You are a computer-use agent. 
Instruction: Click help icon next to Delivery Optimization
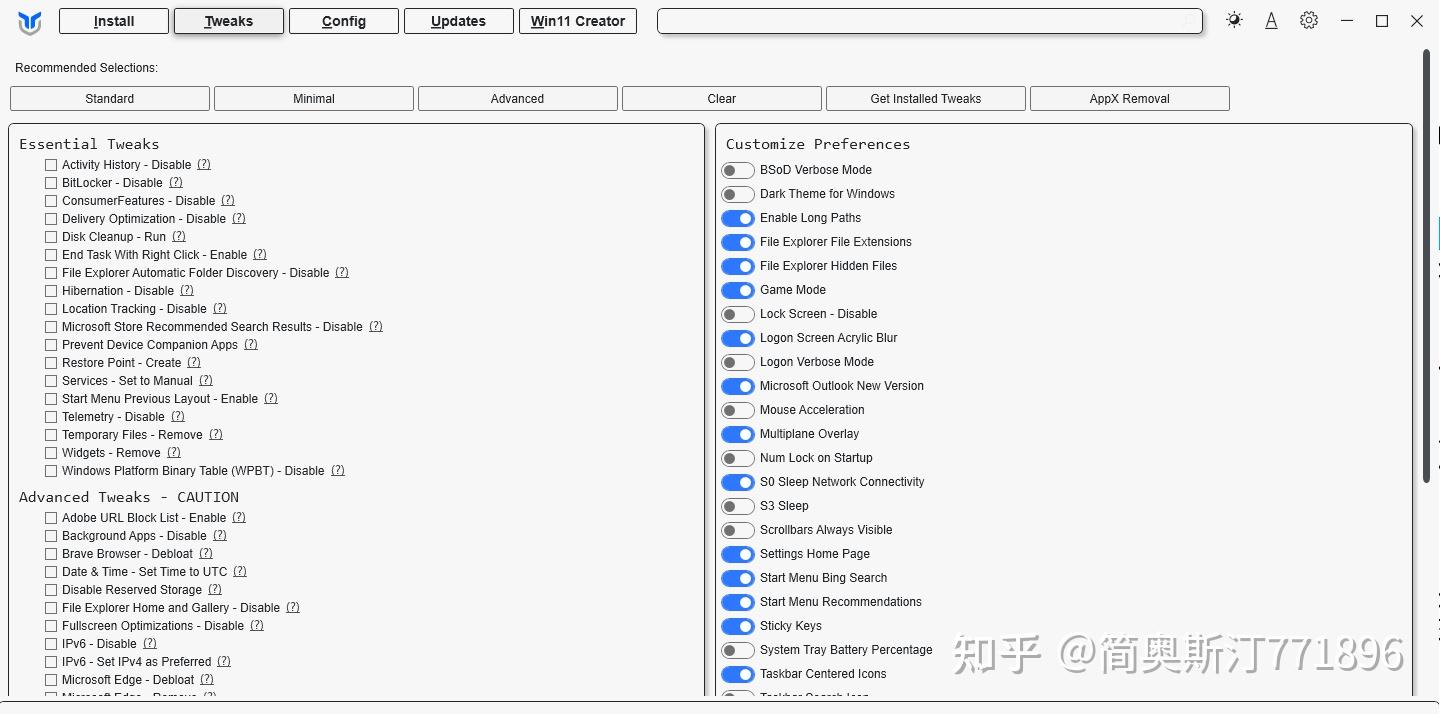click(239, 219)
